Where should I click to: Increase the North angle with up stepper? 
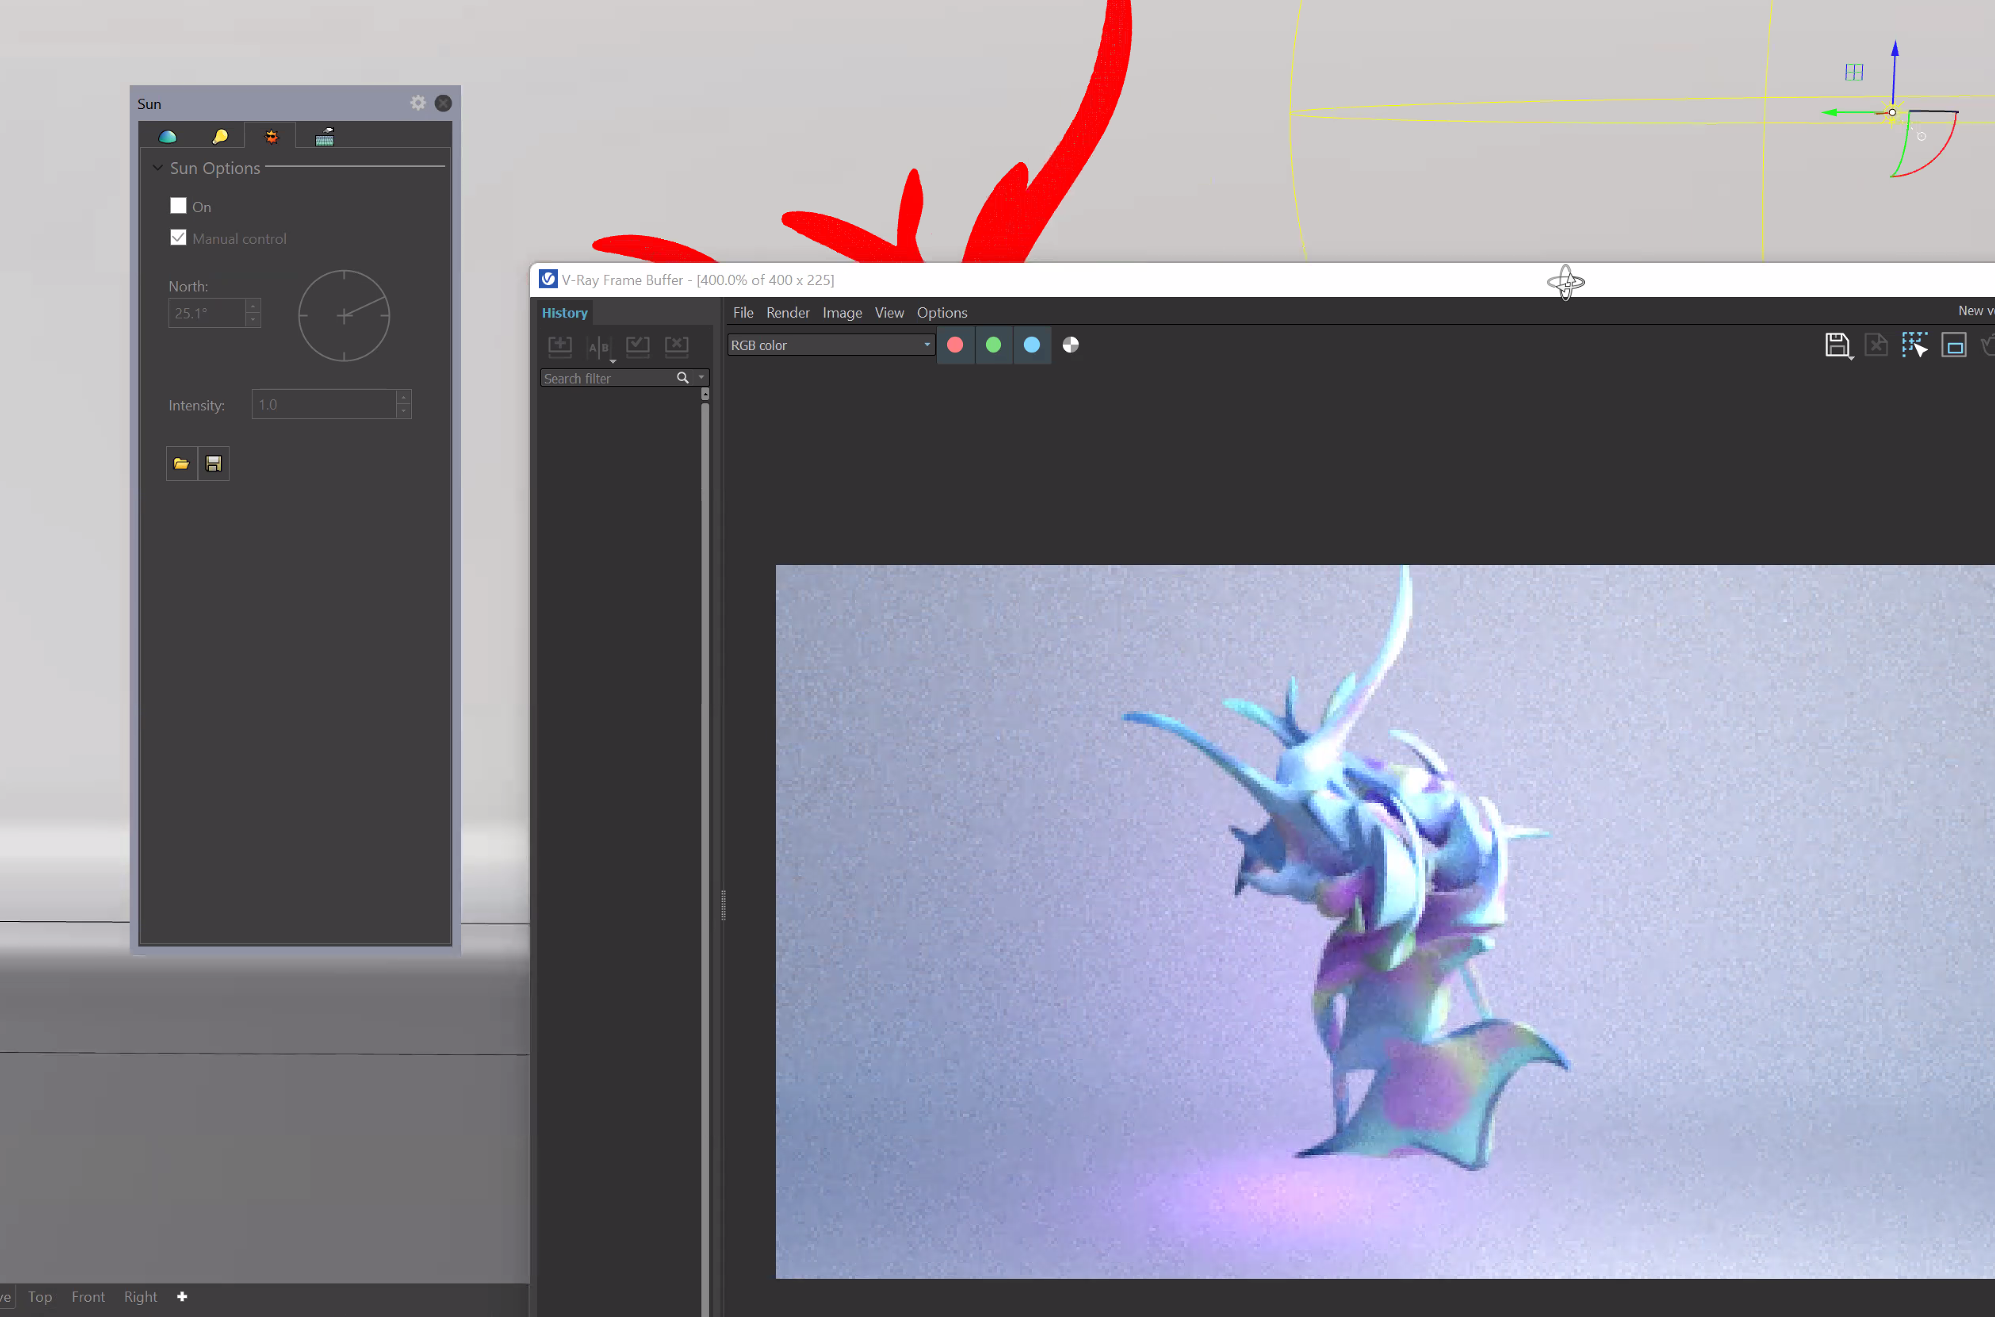[x=253, y=306]
